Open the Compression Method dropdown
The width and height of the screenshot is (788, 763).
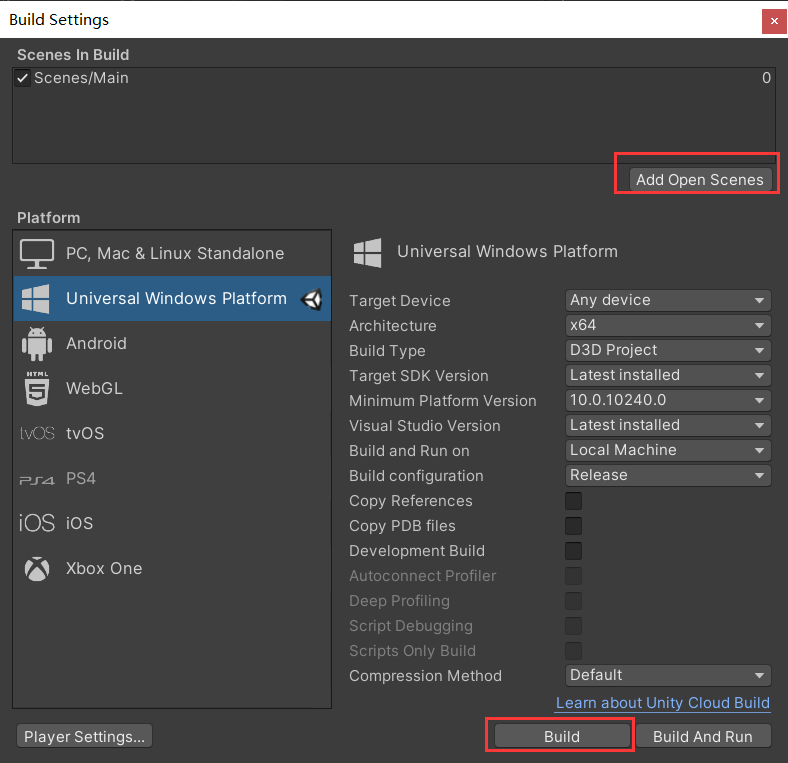coord(668,676)
